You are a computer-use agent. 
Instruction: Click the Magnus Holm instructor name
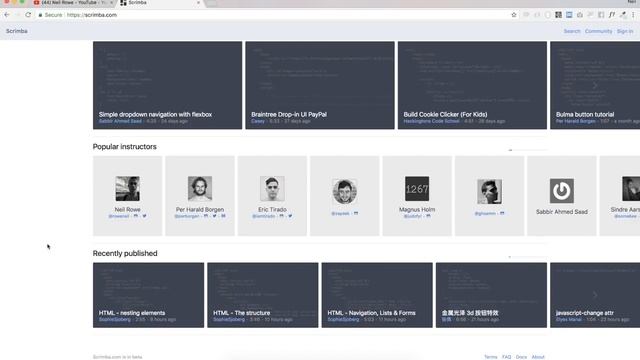click(417, 209)
